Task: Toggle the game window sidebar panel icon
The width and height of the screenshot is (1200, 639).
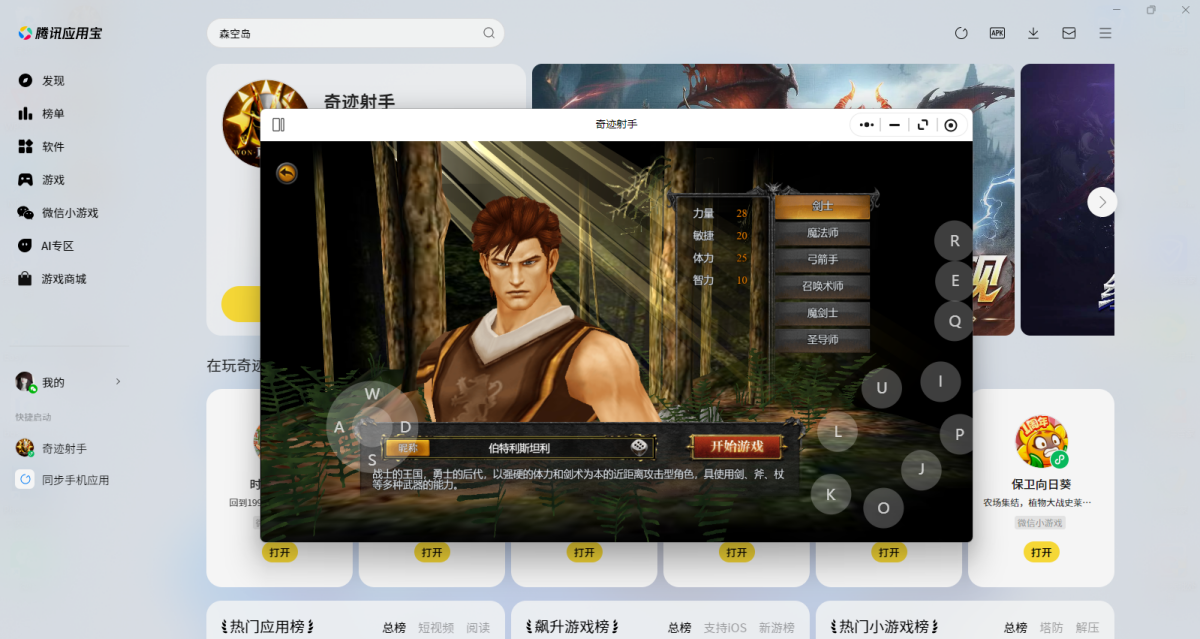Action: pos(279,125)
